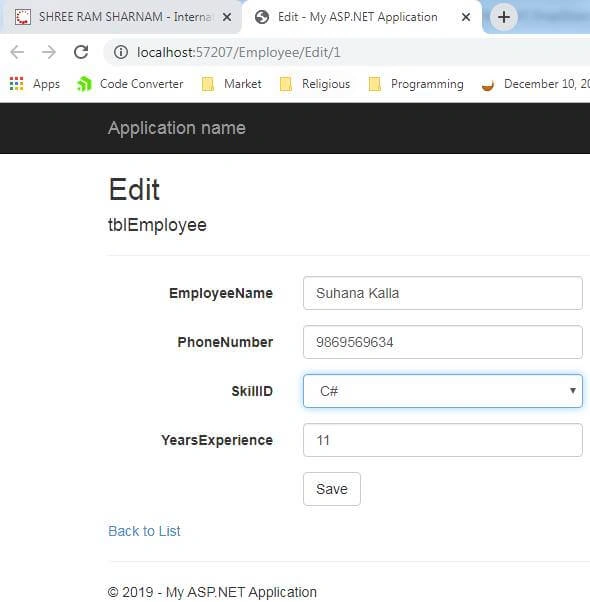
Task: Follow the Back to List link
Action: pos(144,531)
